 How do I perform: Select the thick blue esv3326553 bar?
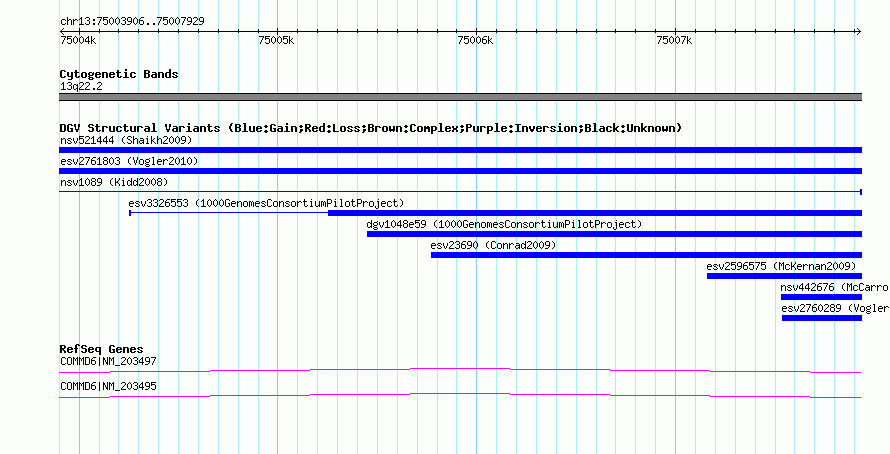click(595, 213)
